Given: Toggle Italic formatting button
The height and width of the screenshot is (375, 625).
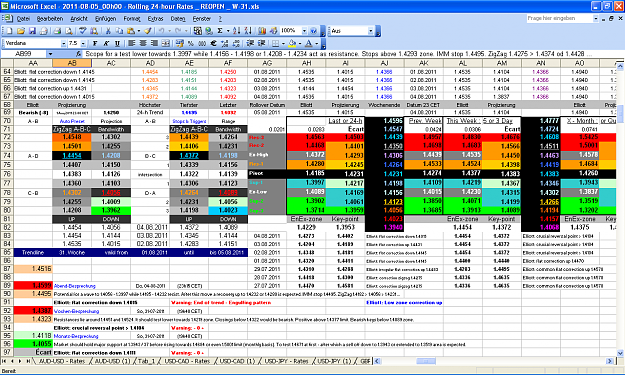Looking at the screenshot, I should [106, 43].
